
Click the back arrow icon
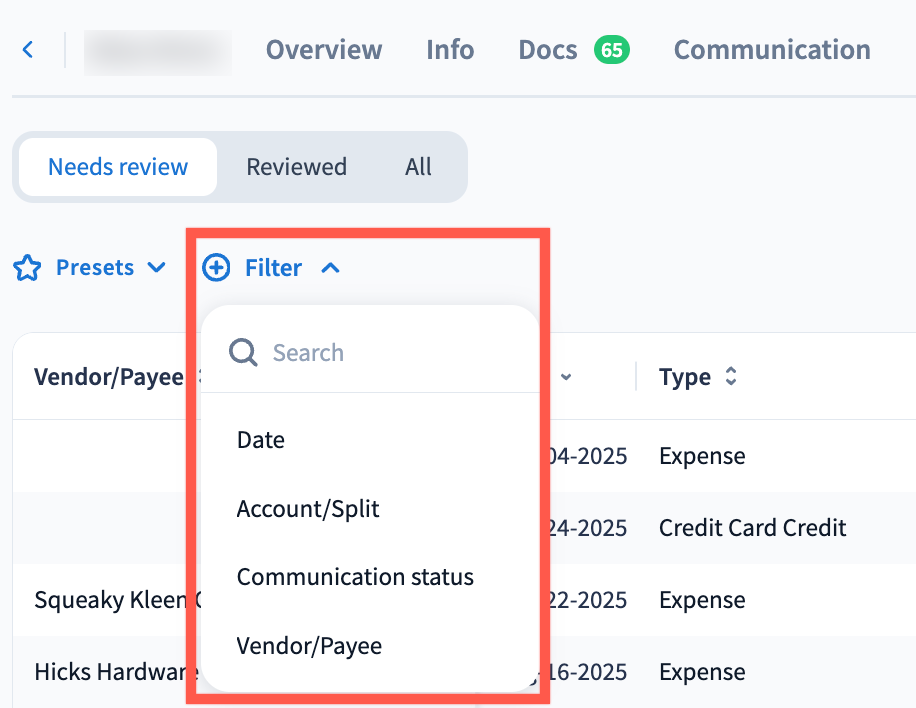click(28, 50)
